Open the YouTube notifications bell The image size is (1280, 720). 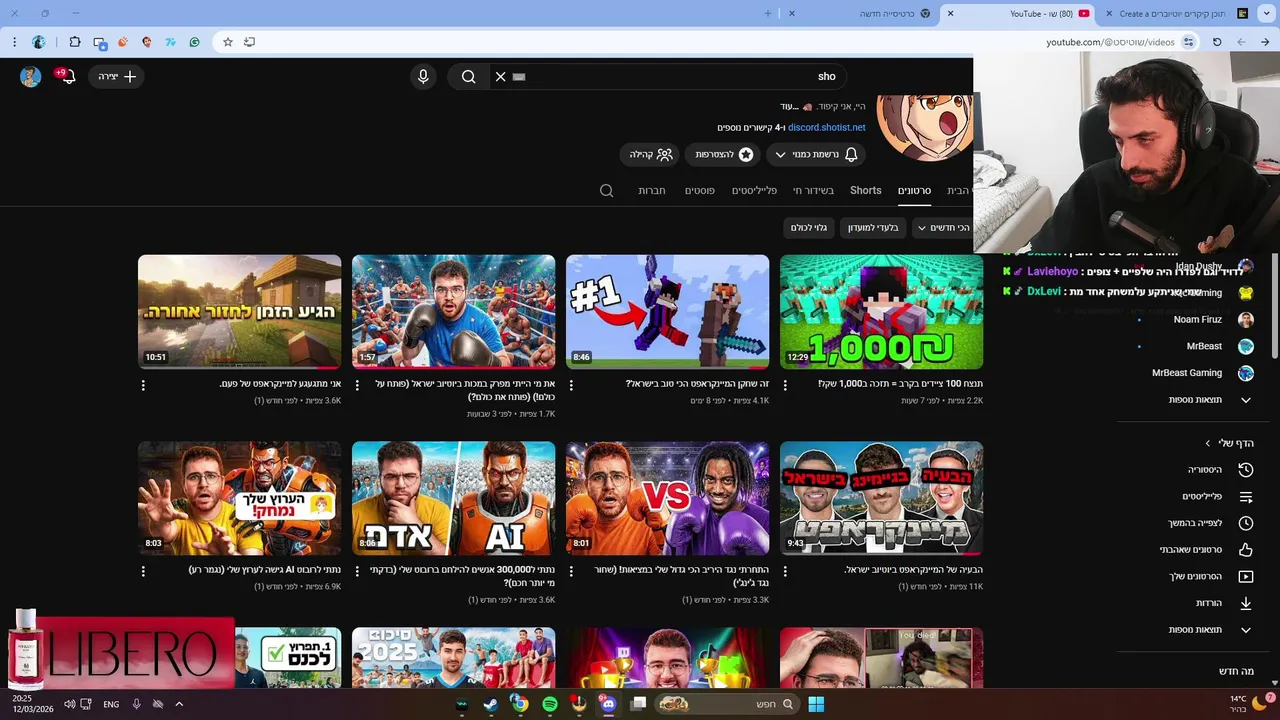(67, 77)
